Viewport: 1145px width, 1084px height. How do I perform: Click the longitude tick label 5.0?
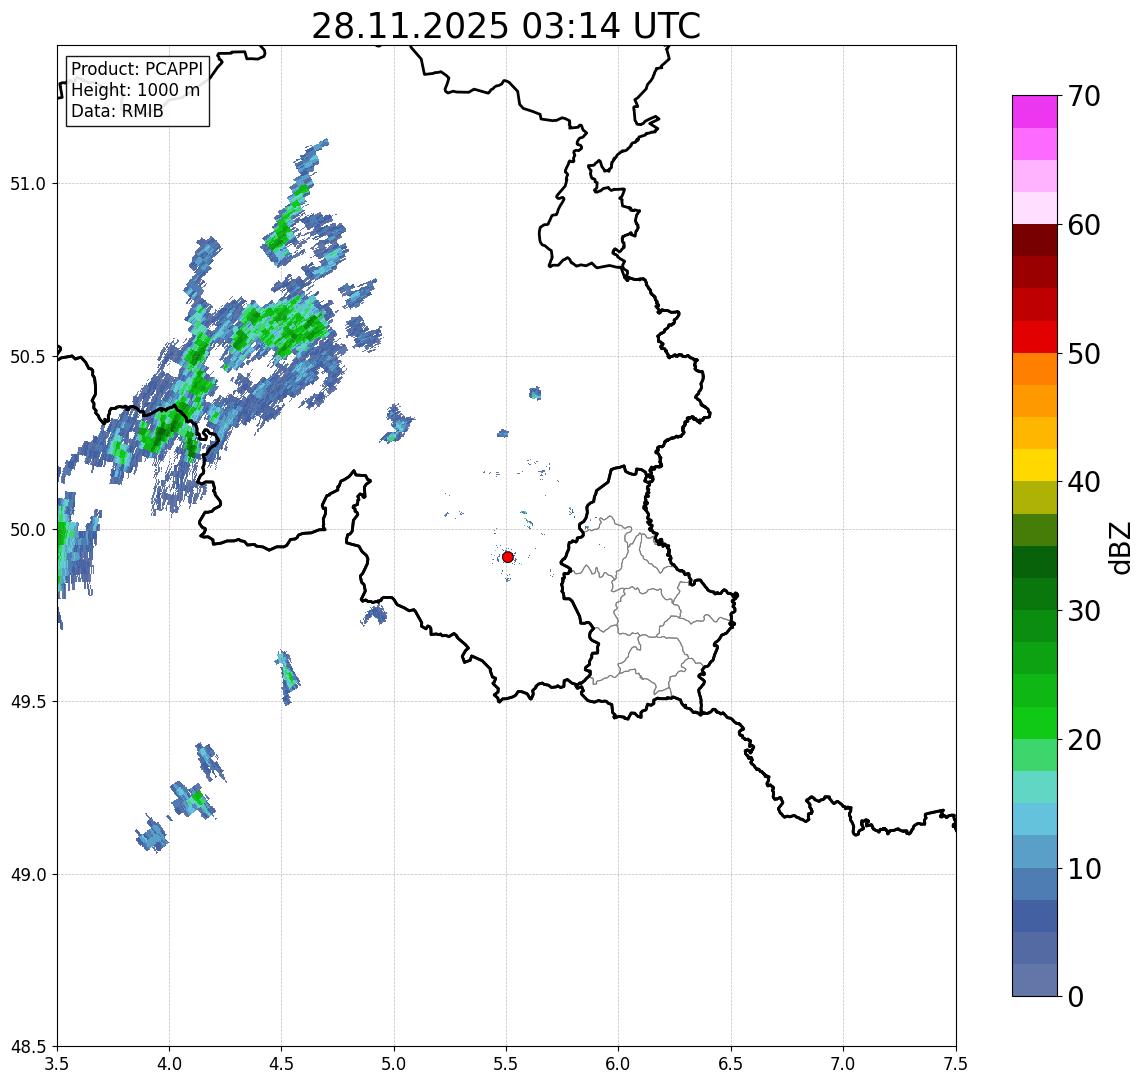pyautogui.click(x=394, y=1064)
